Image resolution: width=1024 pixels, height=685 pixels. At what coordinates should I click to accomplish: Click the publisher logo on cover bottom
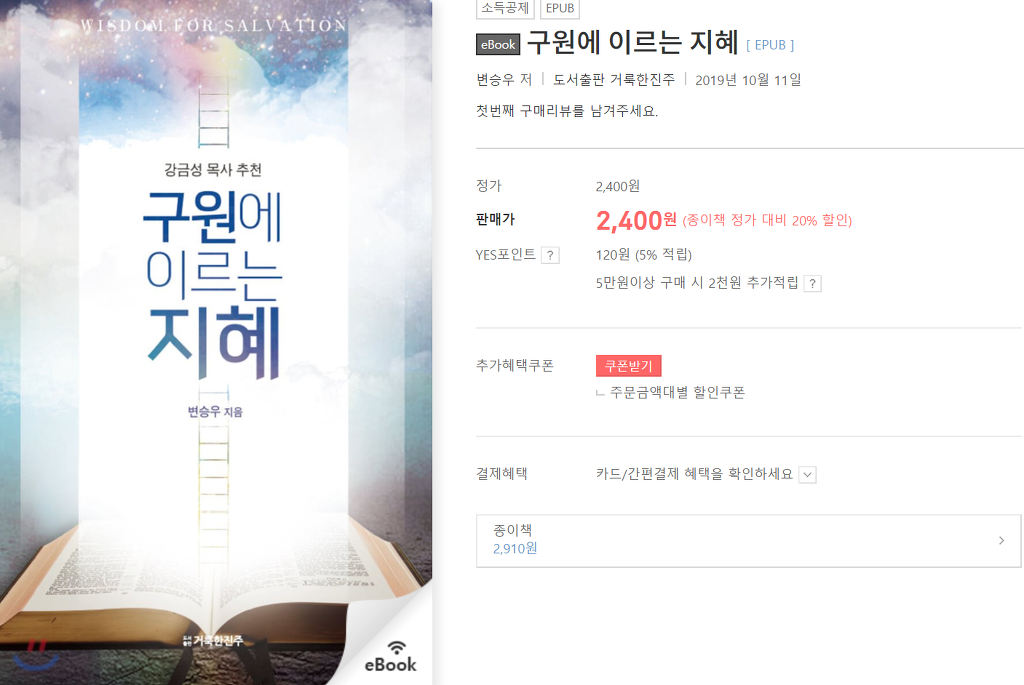(213, 641)
